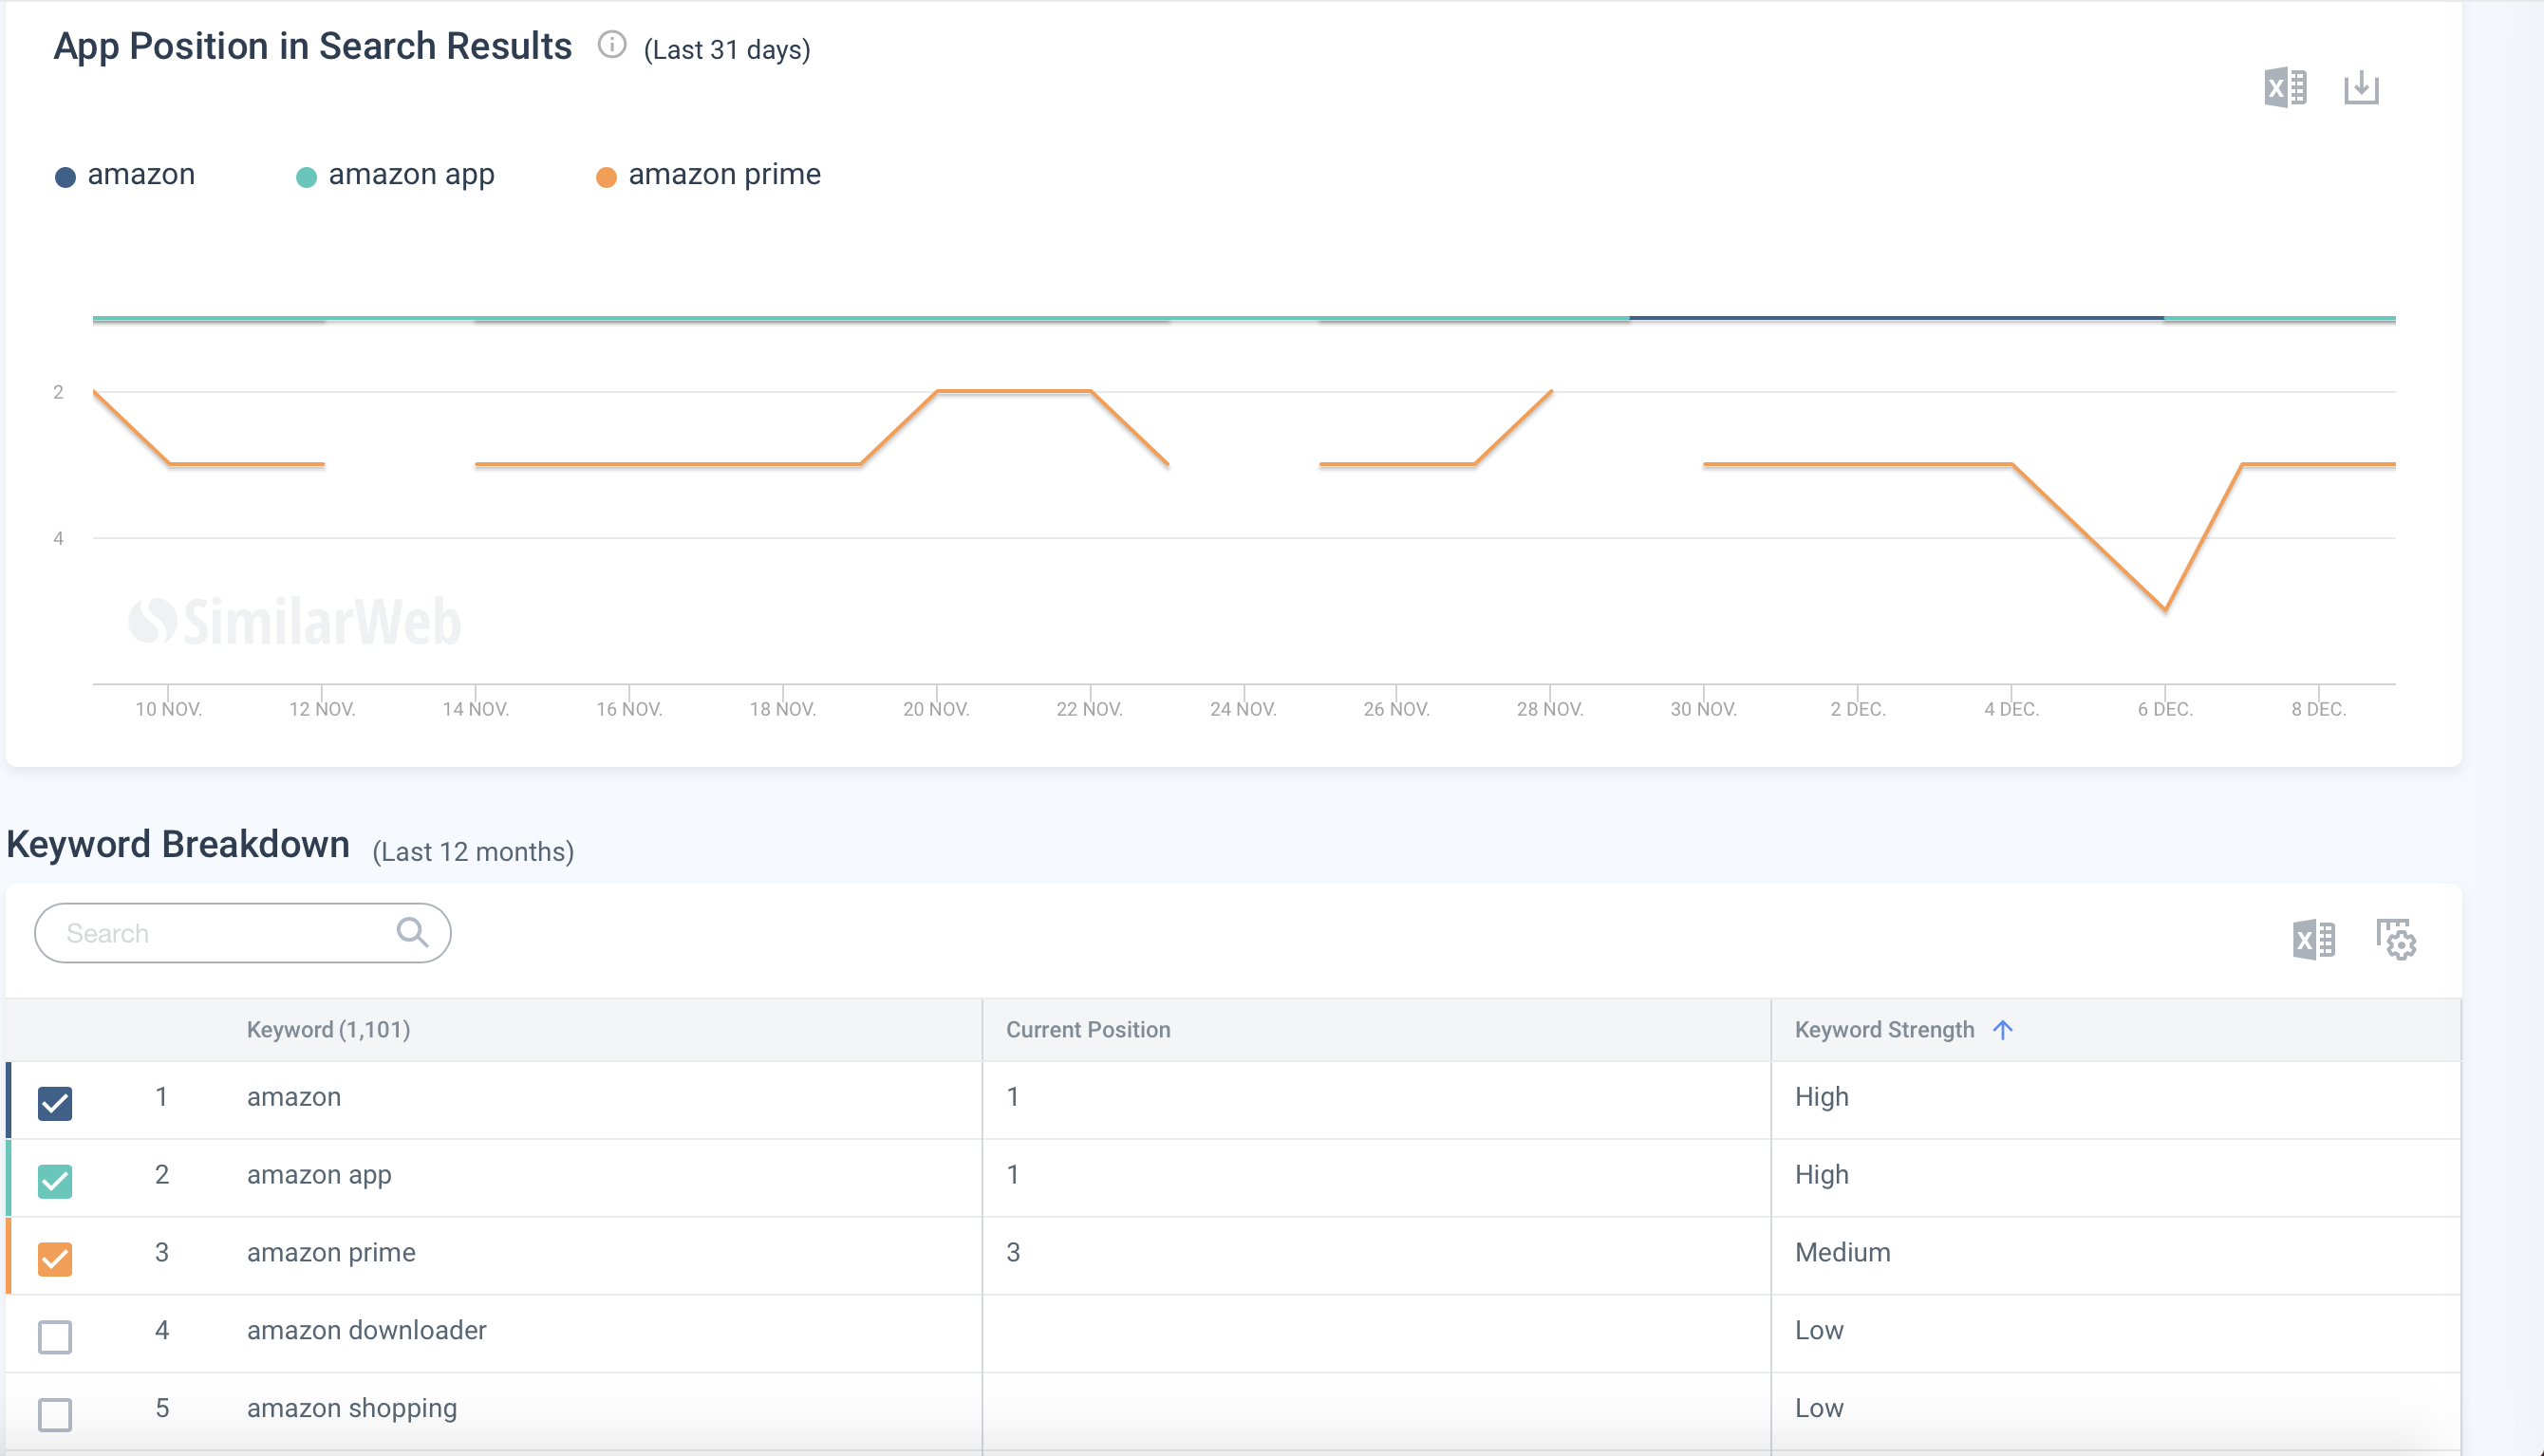Click the 24 NOV. axis label
The width and height of the screenshot is (2544, 1456).
point(1243,709)
